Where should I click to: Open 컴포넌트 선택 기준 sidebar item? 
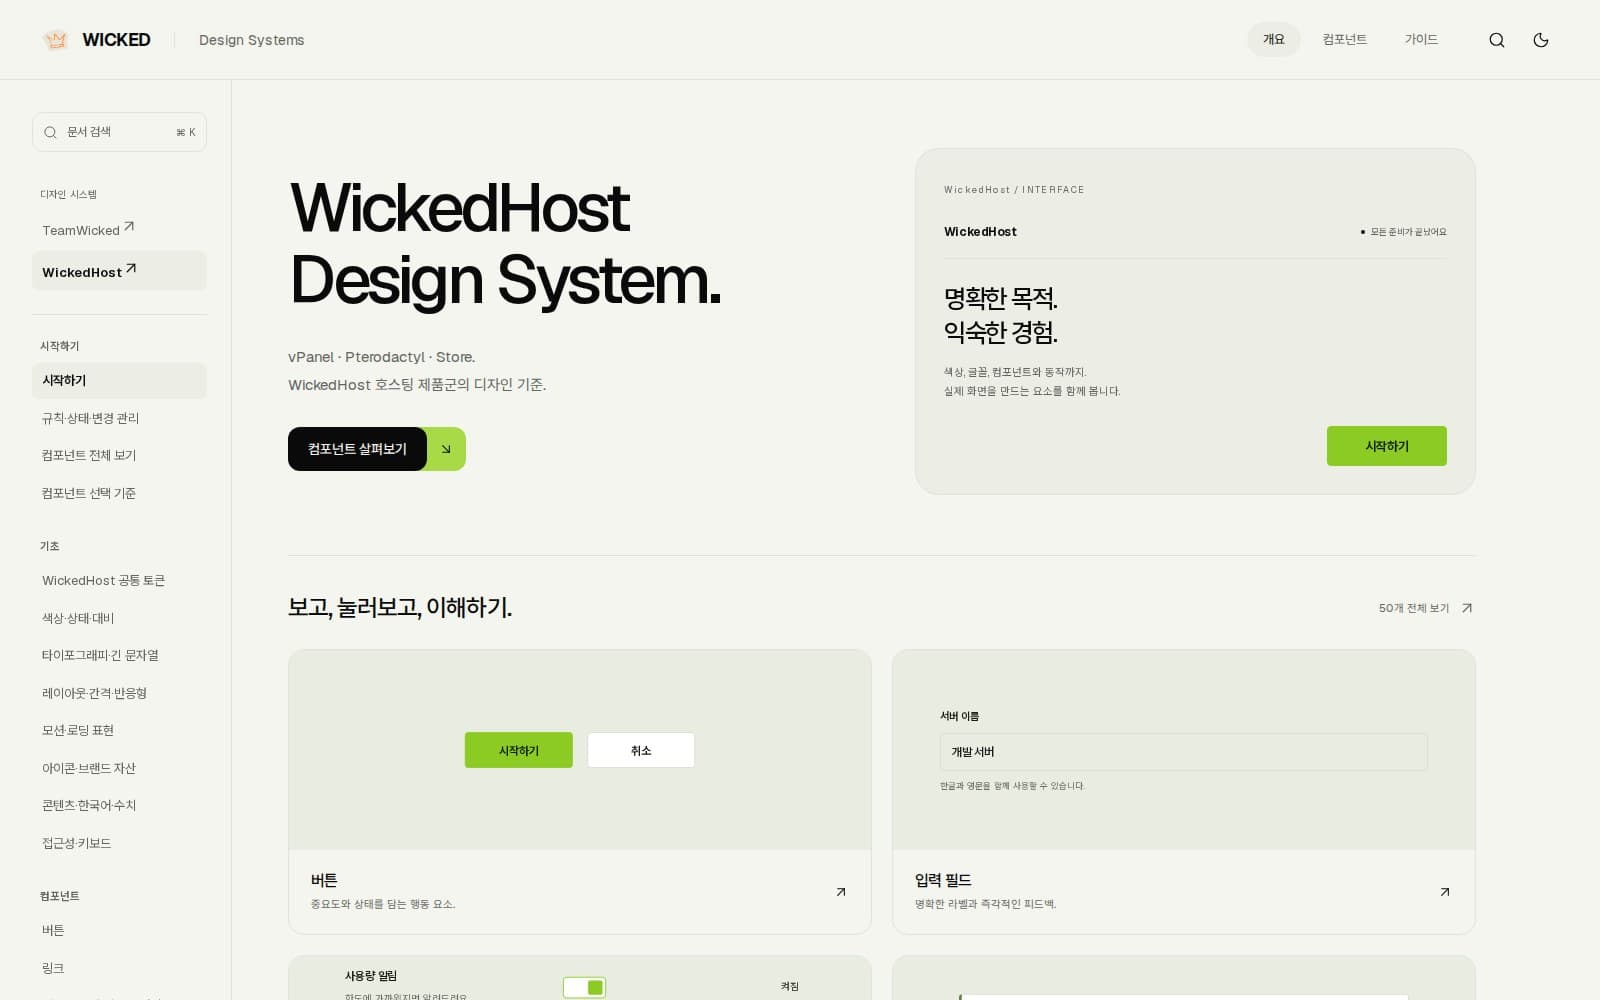[119, 493]
